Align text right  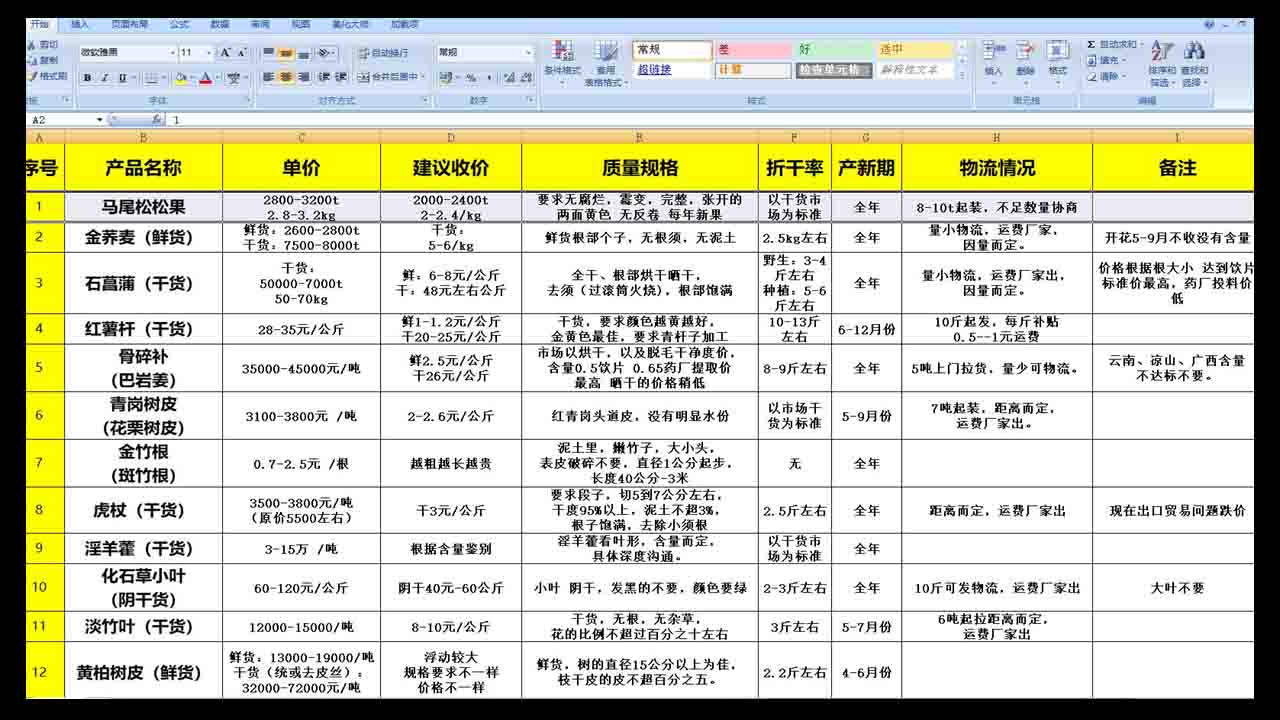[303, 77]
